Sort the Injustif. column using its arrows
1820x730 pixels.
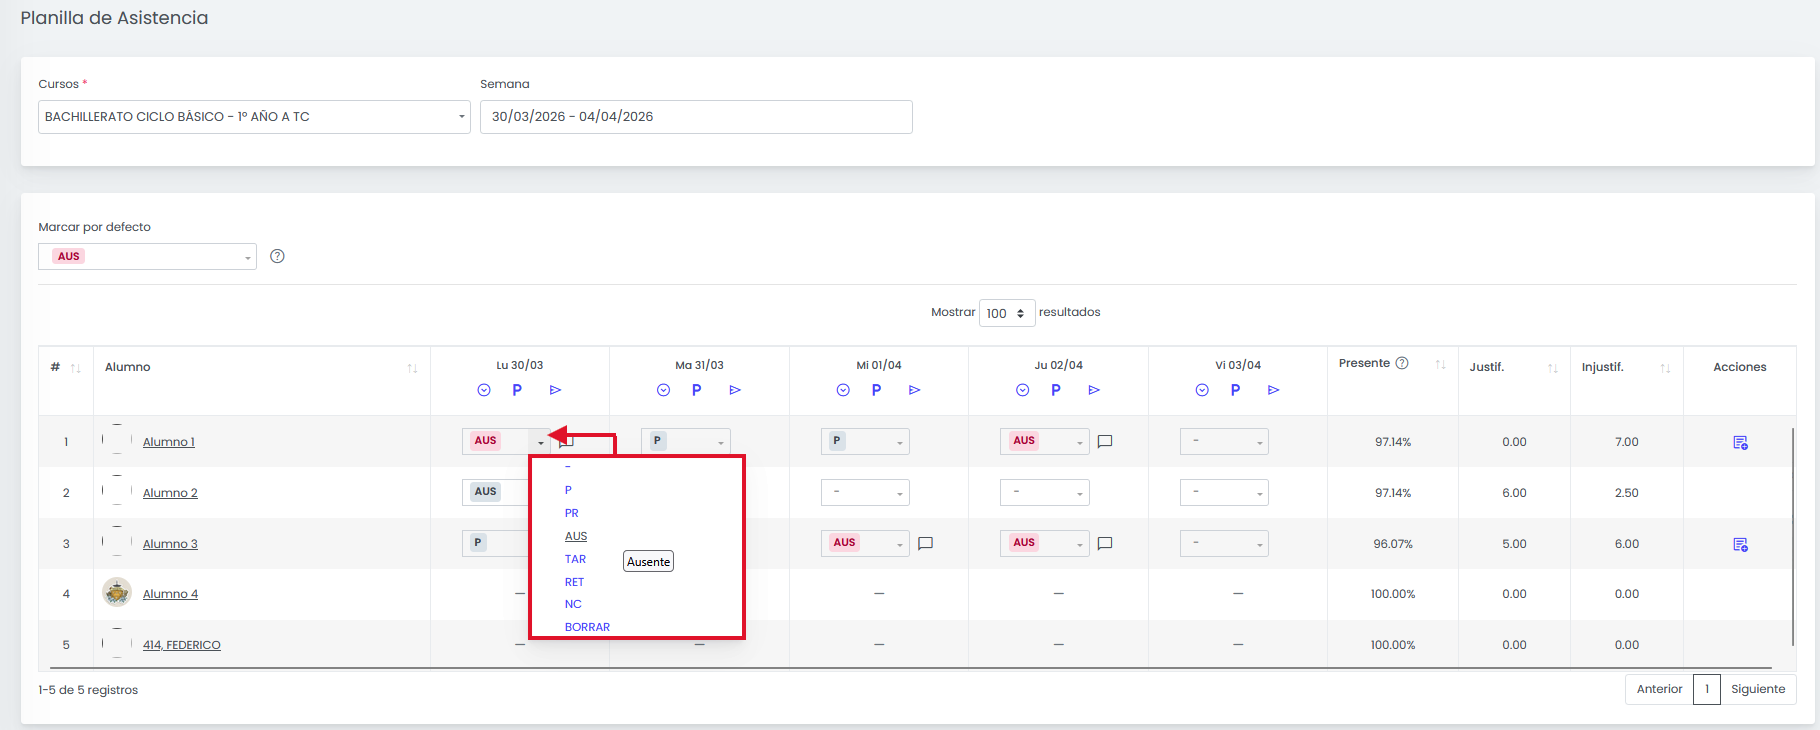click(x=1665, y=368)
